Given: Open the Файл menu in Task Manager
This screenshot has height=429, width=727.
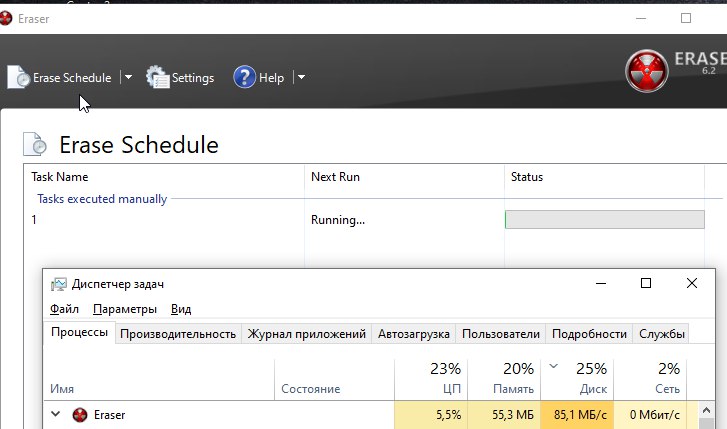Looking at the screenshot, I should [x=64, y=309].
